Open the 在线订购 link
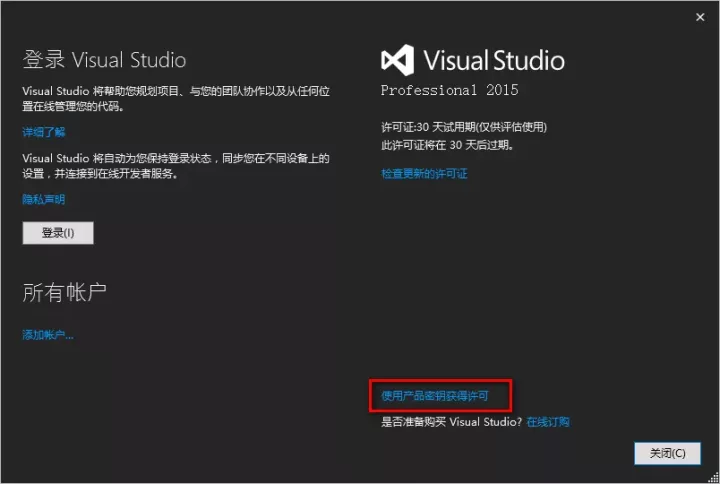720x484 pixels. pos(548,422)
